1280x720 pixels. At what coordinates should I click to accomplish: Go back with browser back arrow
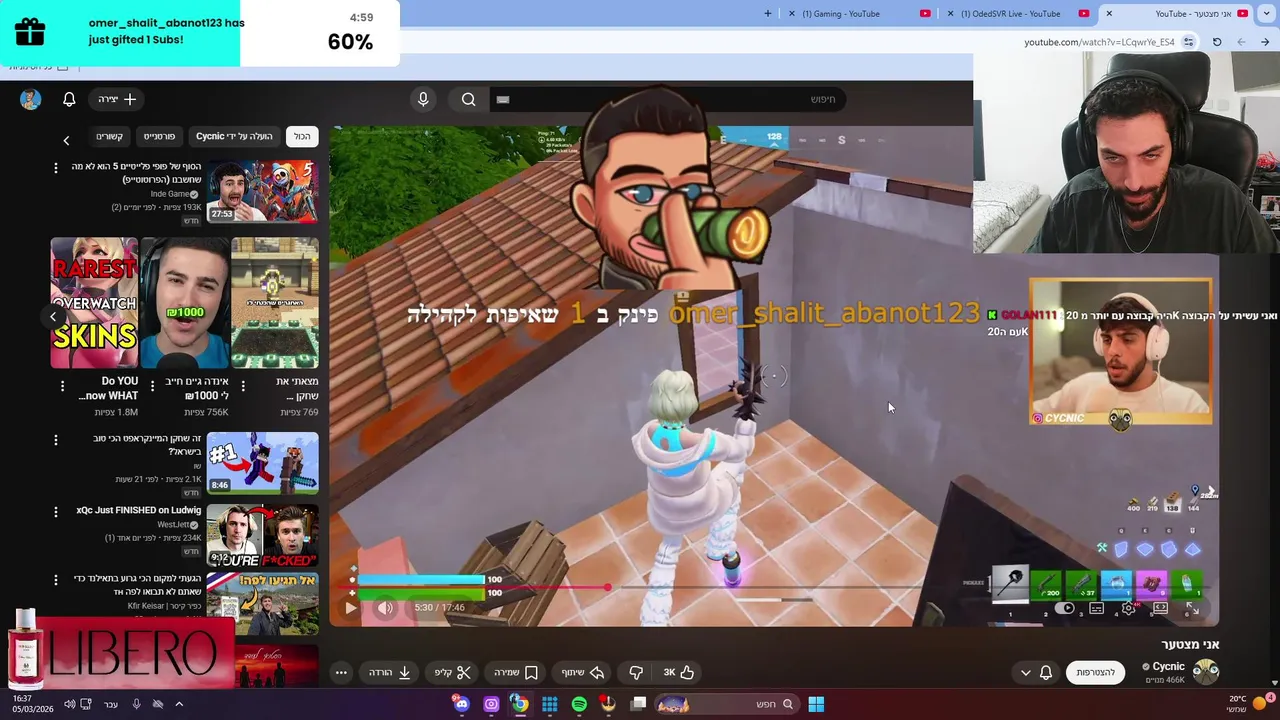click(1265, 42)
